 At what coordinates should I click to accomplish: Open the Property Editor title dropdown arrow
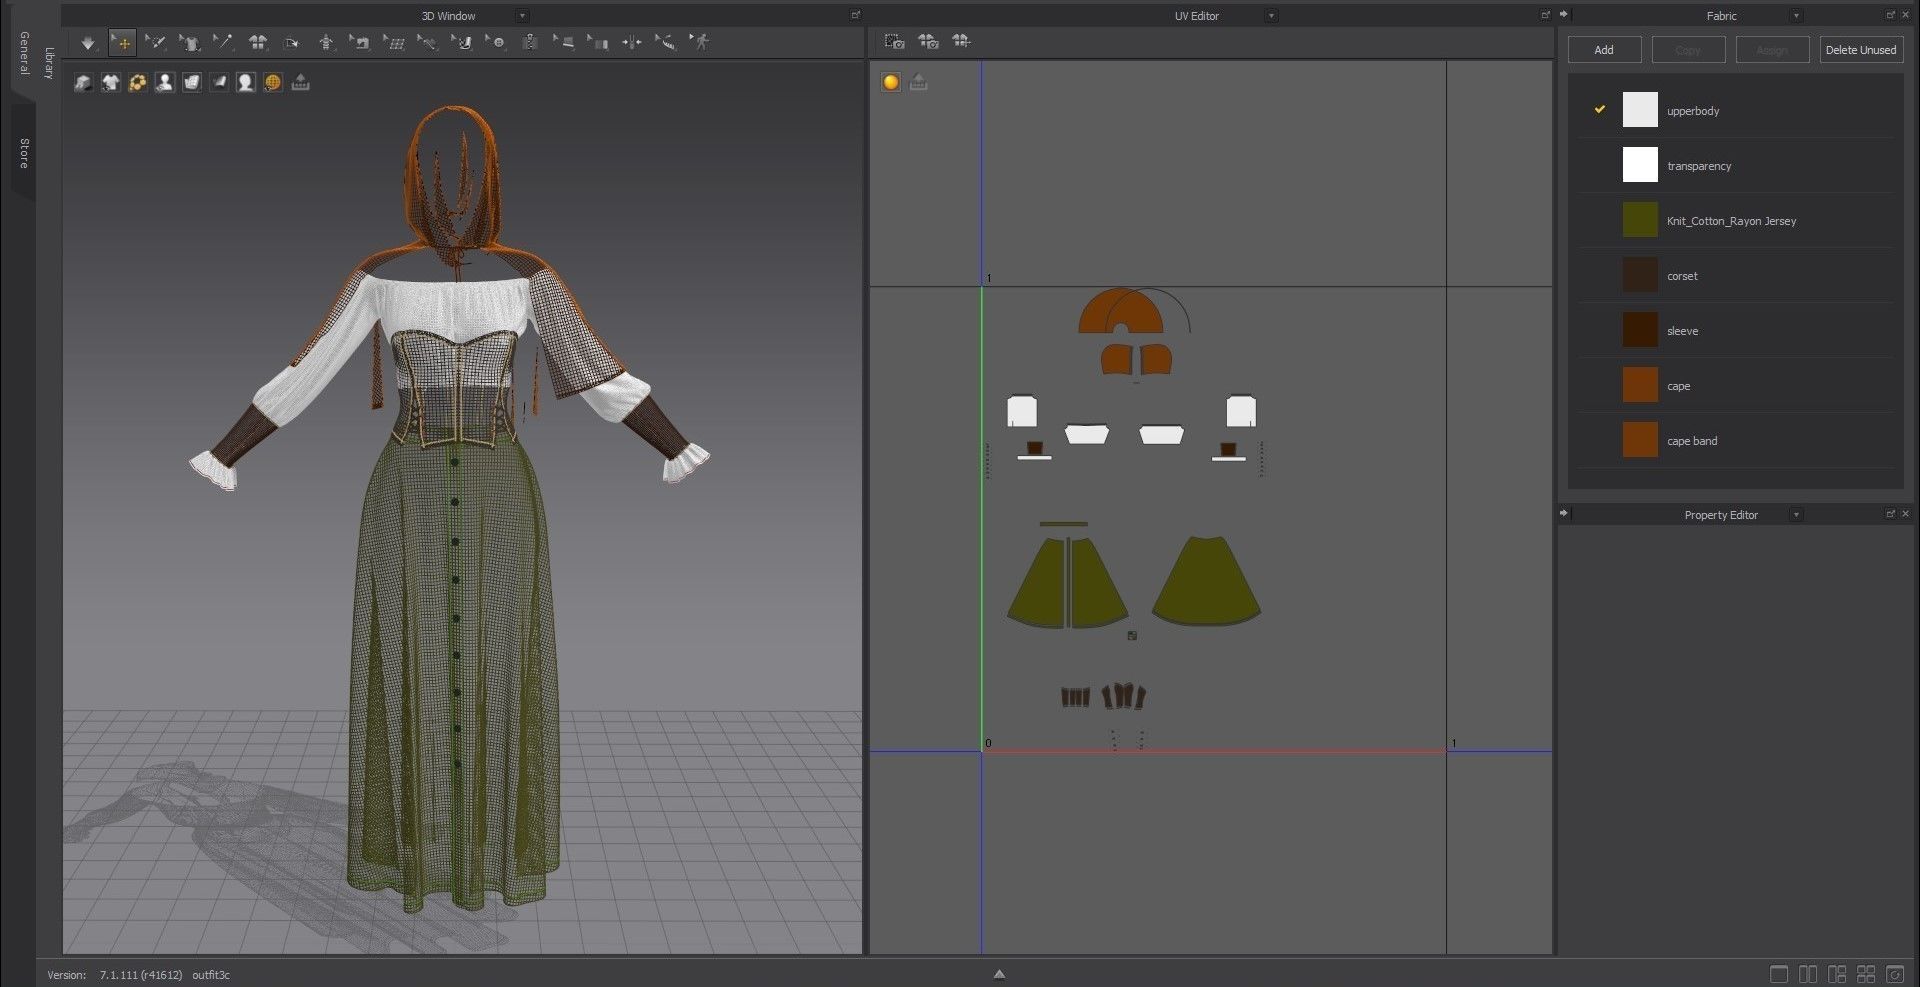pos(1796,514)
